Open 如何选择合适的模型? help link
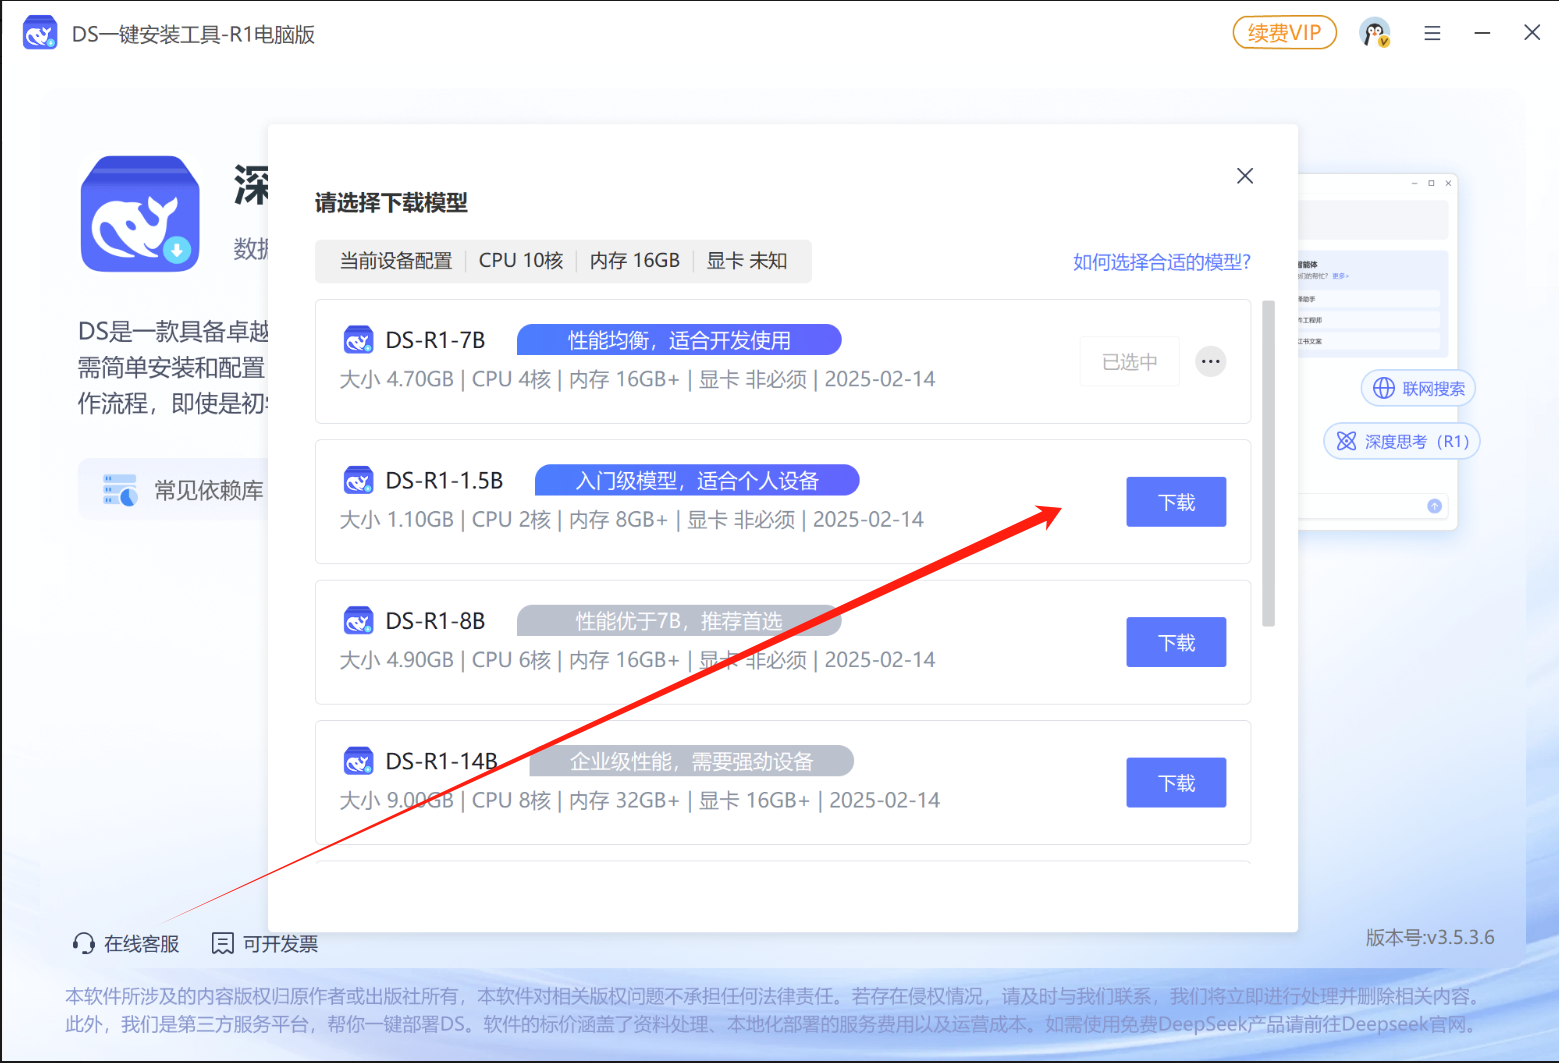Screen dimensions: 1559x1063 pos(1162,262)
